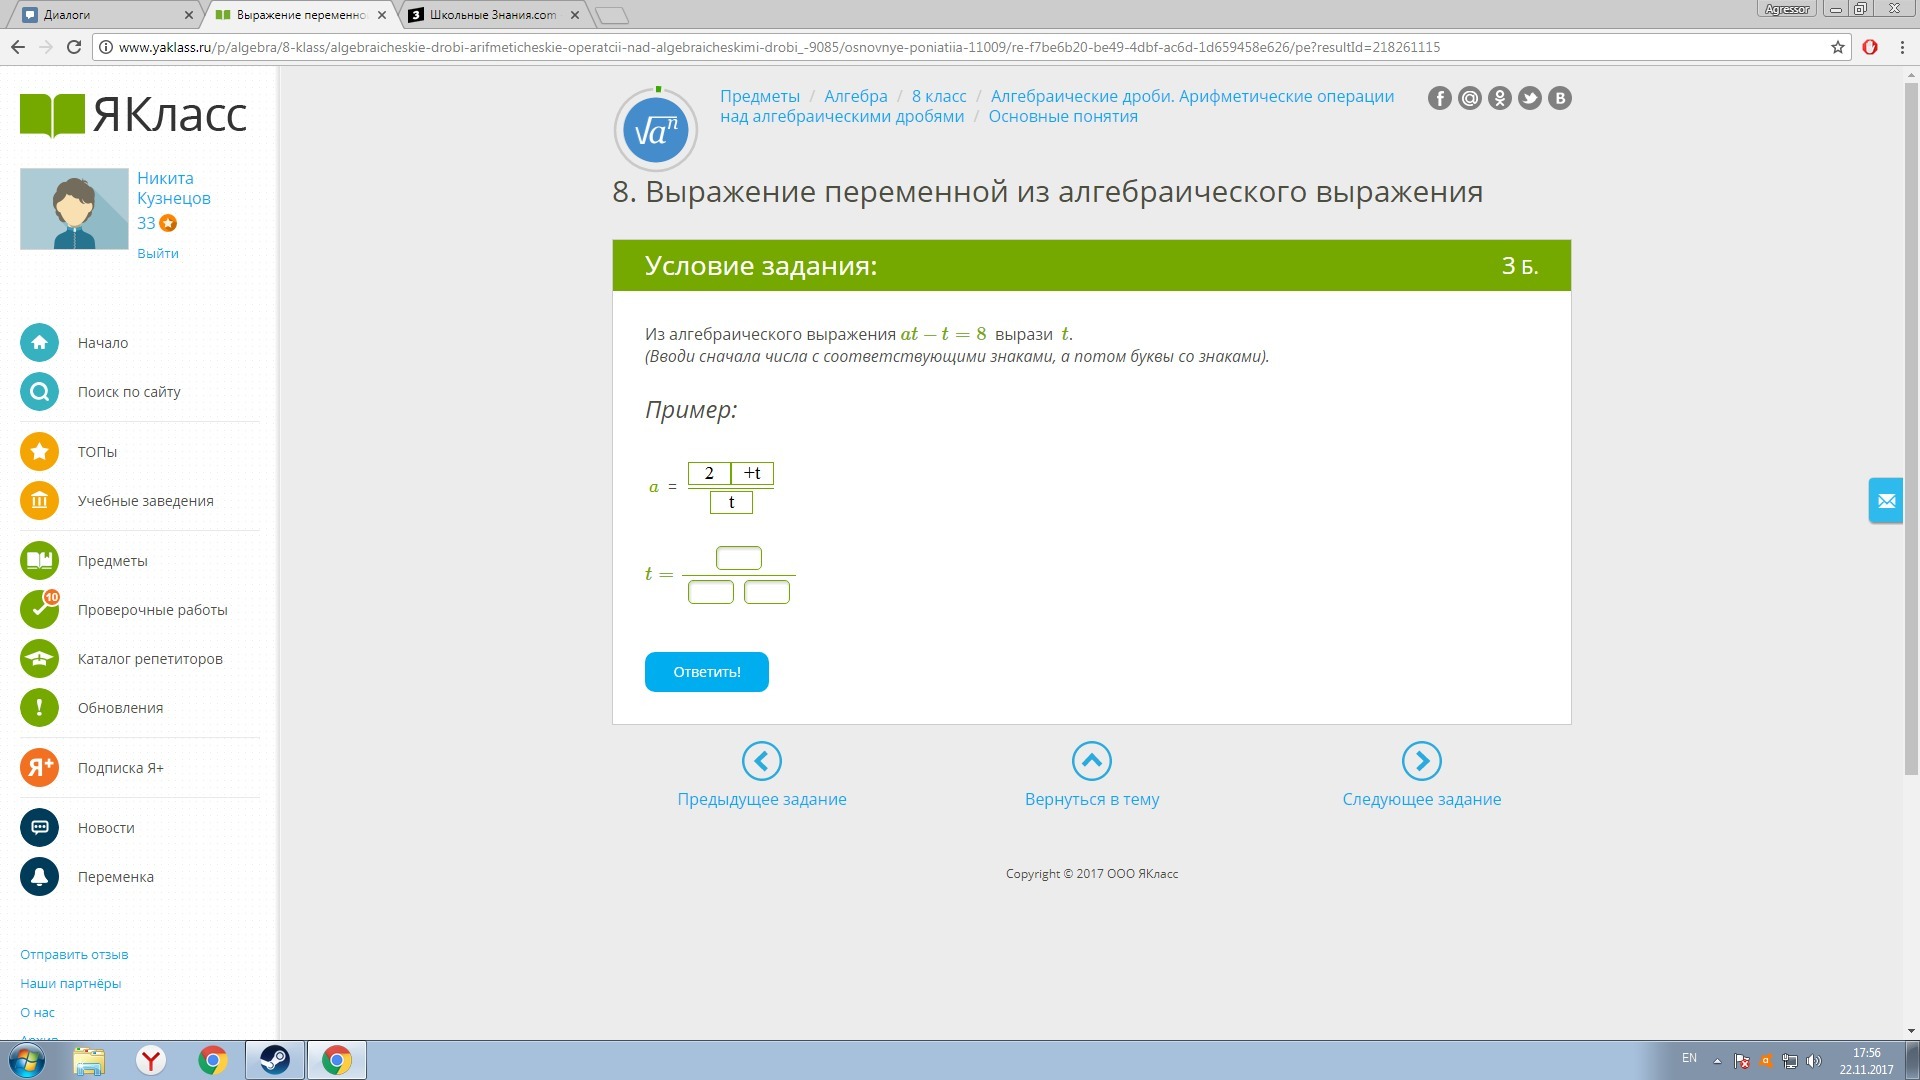Click the Выйти logout link
Viewport: 1920px width, 1080px height.
point(158,254)
